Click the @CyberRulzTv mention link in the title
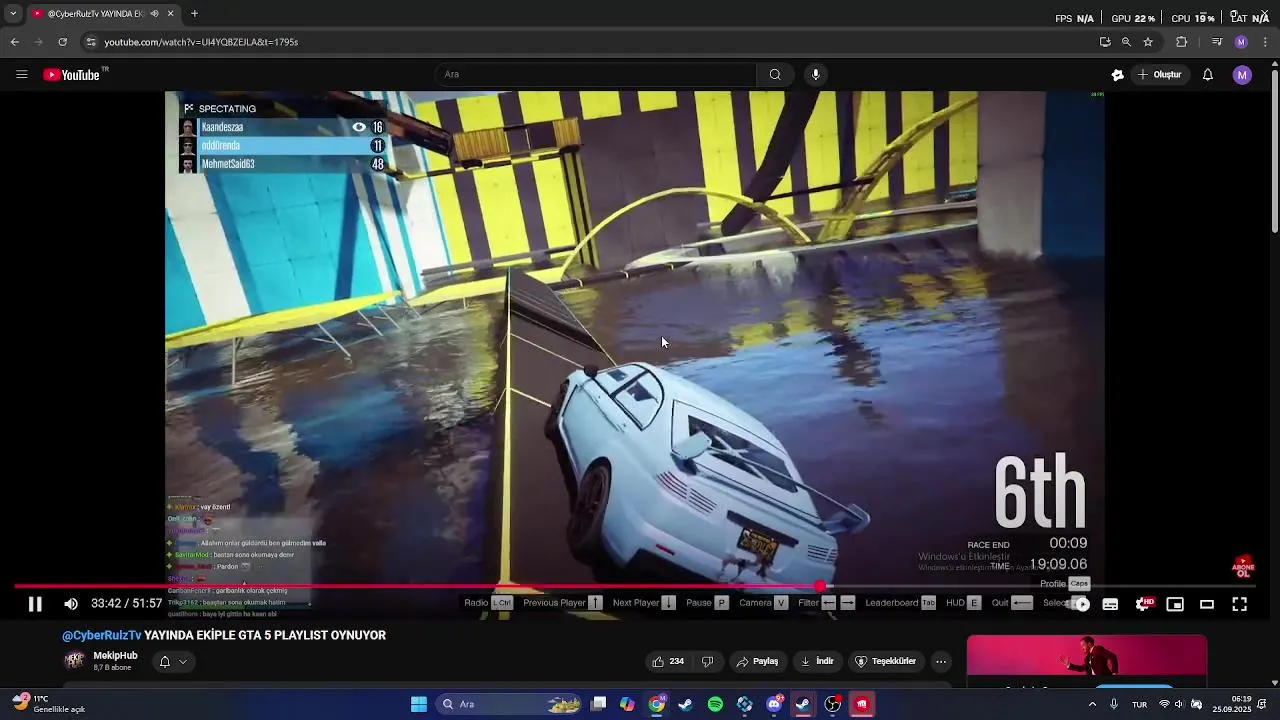The width and height of the screenshot is (1280, 720). [x=102, y=635]
